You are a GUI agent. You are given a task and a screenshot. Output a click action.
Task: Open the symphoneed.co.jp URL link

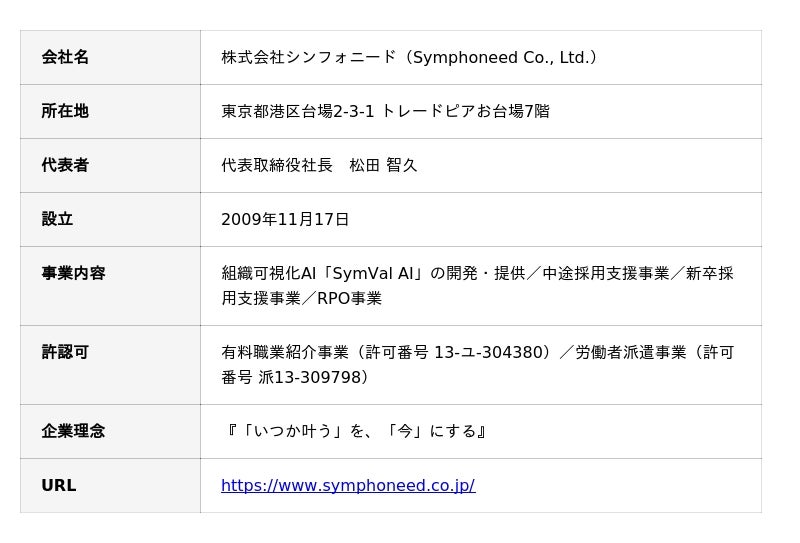[348, 485]
